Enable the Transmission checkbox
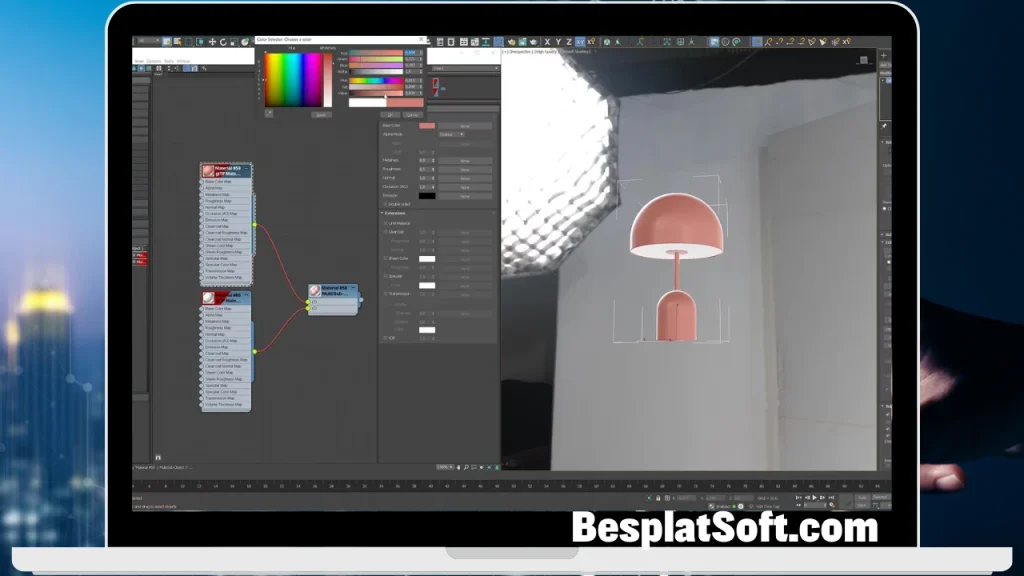The width and height of the screenshot is (1024, 576). (x=383, y=295)
